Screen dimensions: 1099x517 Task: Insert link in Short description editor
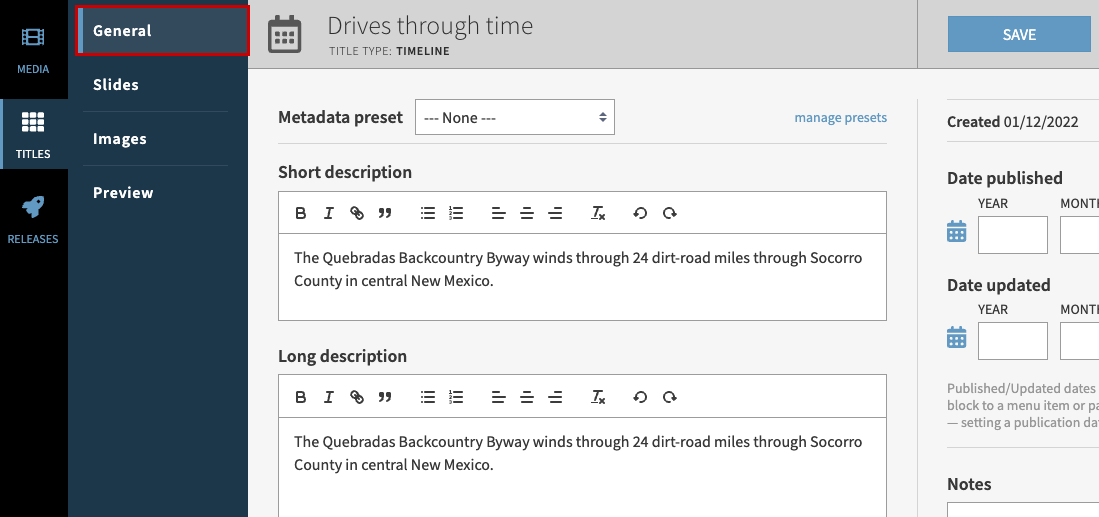357,213
